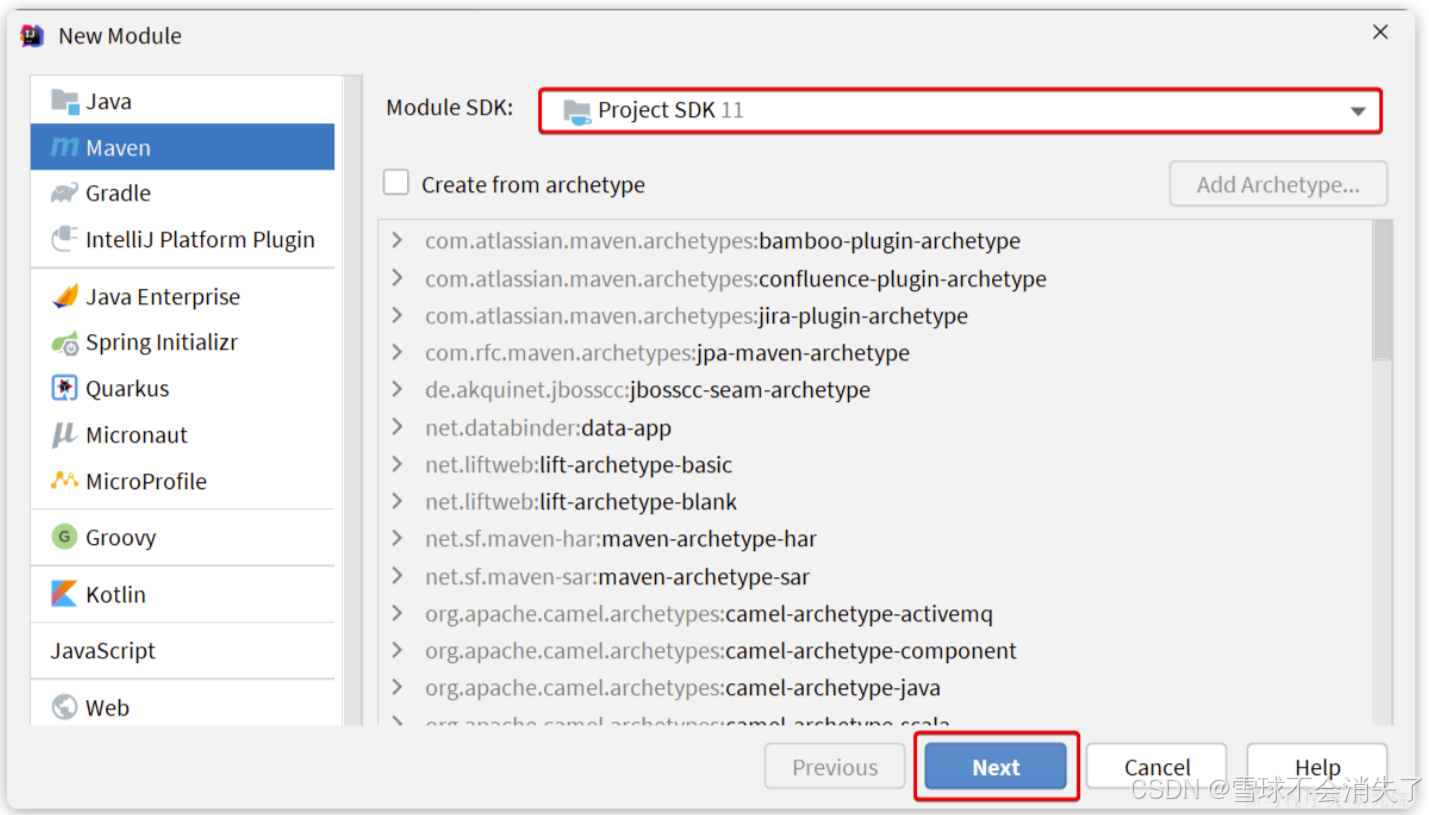Click the IntelliJ logo in title bar
This screenshot has width=1429, height=815.
tap(32, 35)
